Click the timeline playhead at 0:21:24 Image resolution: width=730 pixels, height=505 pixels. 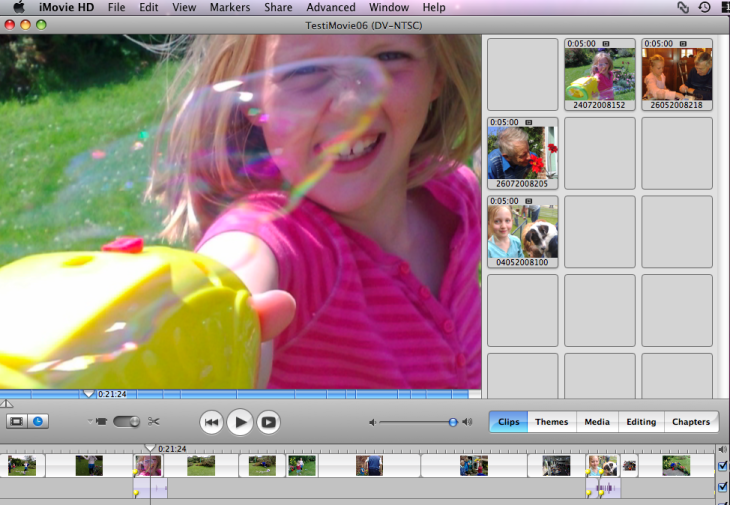pos(149,448)
